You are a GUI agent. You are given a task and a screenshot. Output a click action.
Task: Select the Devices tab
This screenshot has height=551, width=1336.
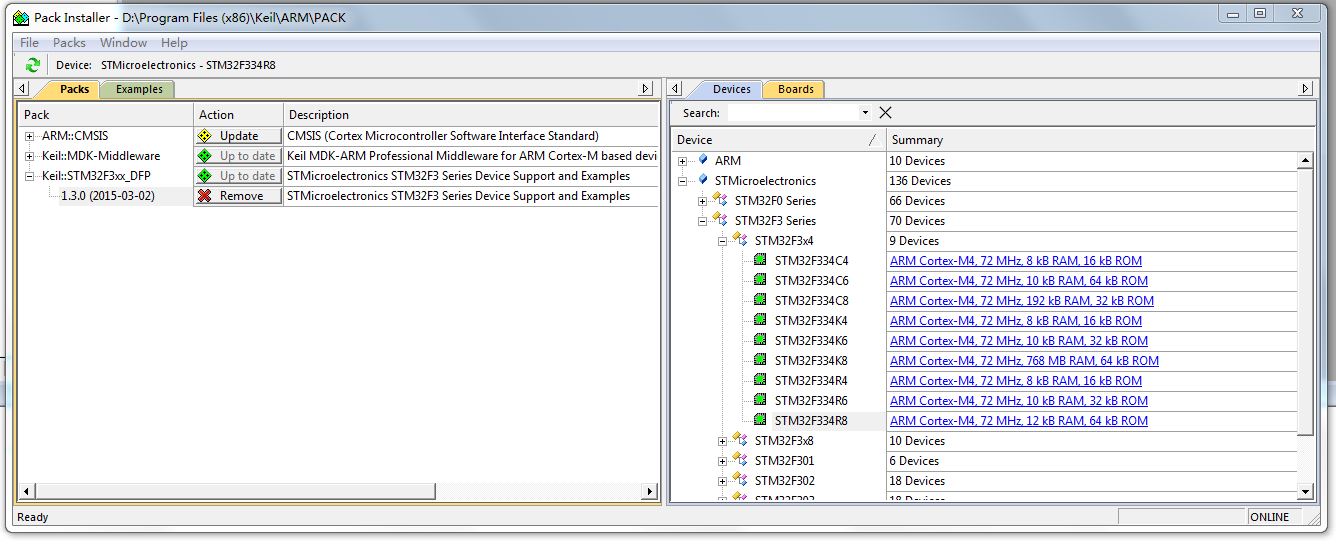click(x=732, y=89)
